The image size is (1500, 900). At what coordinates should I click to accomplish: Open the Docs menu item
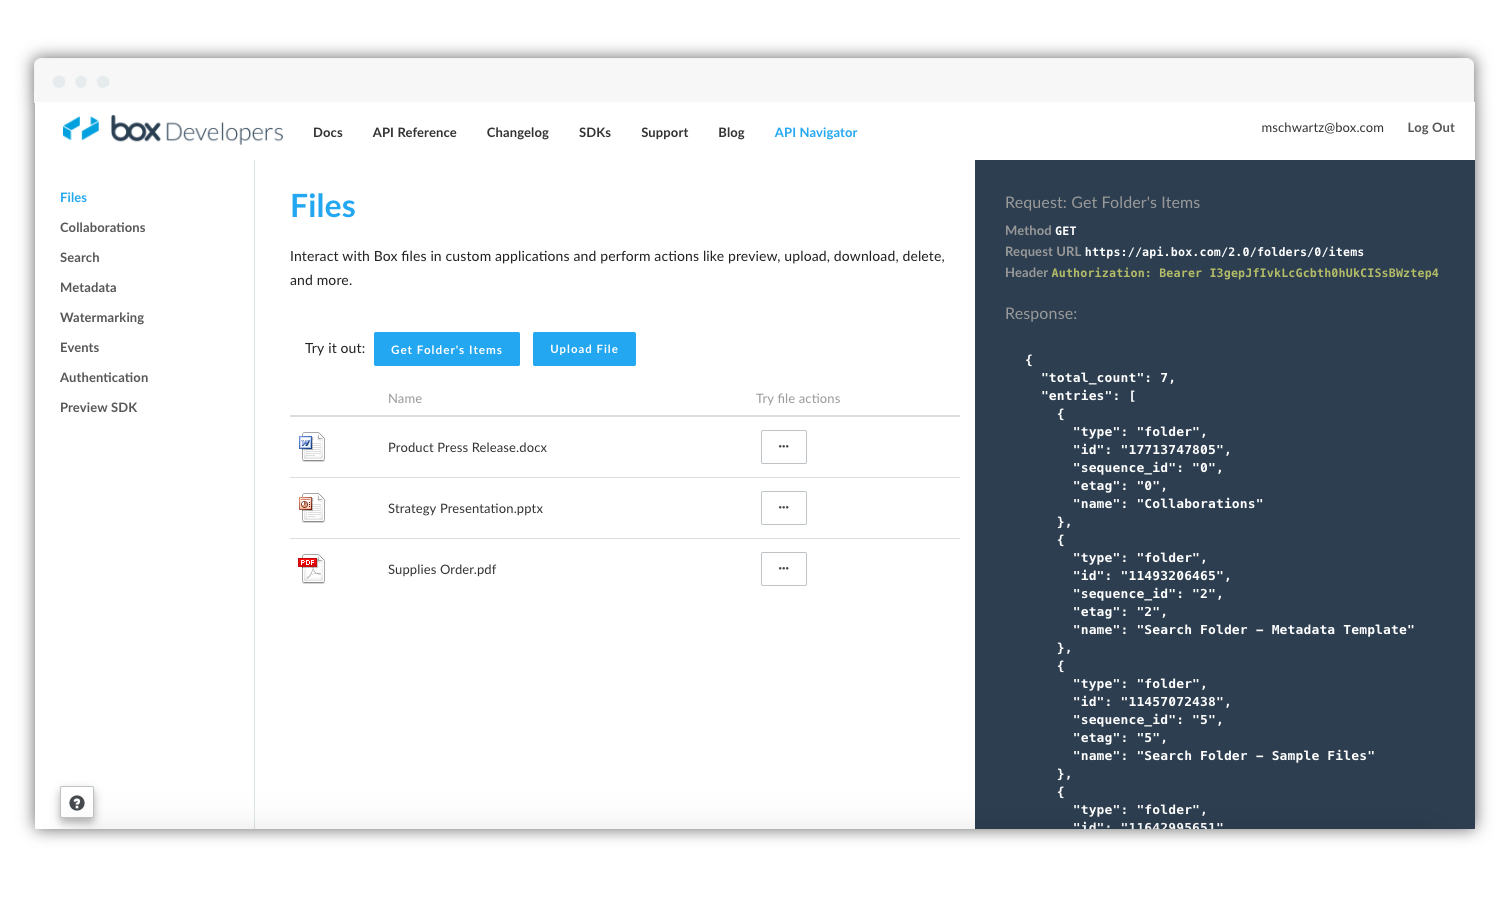coord(328,132)
